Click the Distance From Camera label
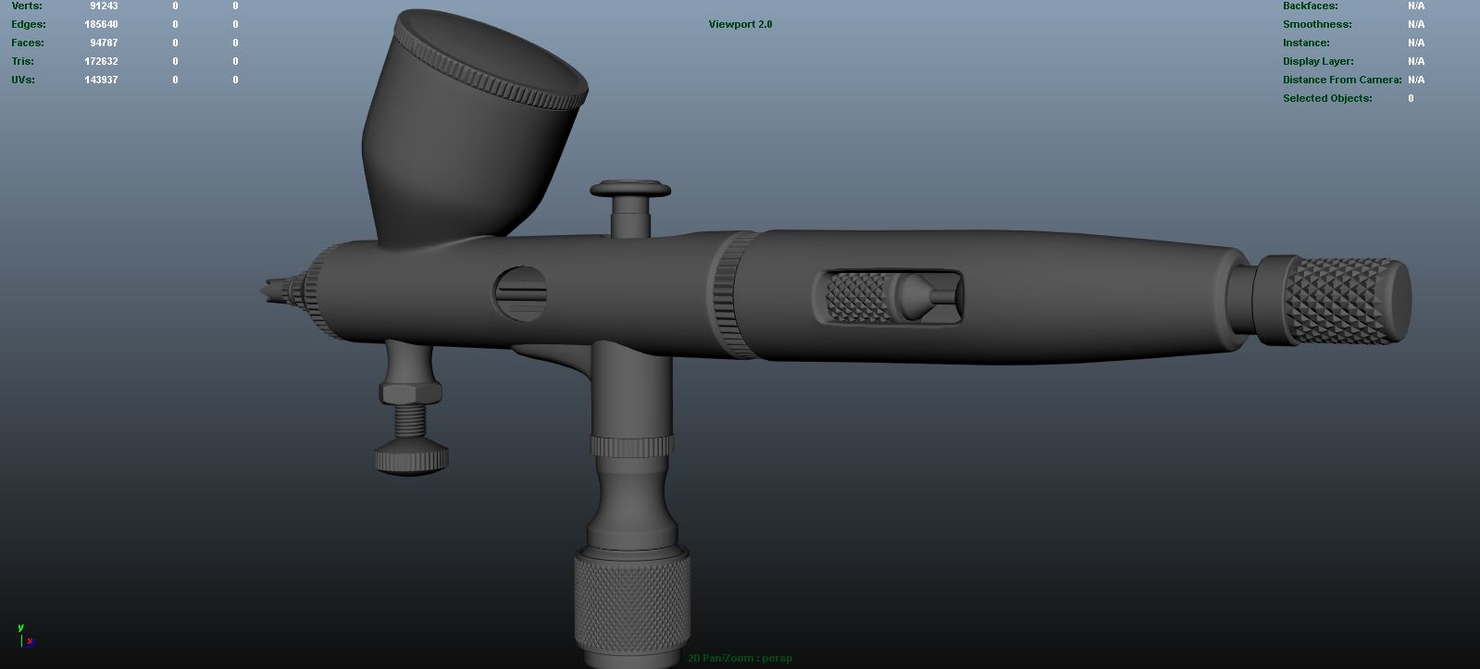The image size is (1480, 669). (x=1342, y=80)
